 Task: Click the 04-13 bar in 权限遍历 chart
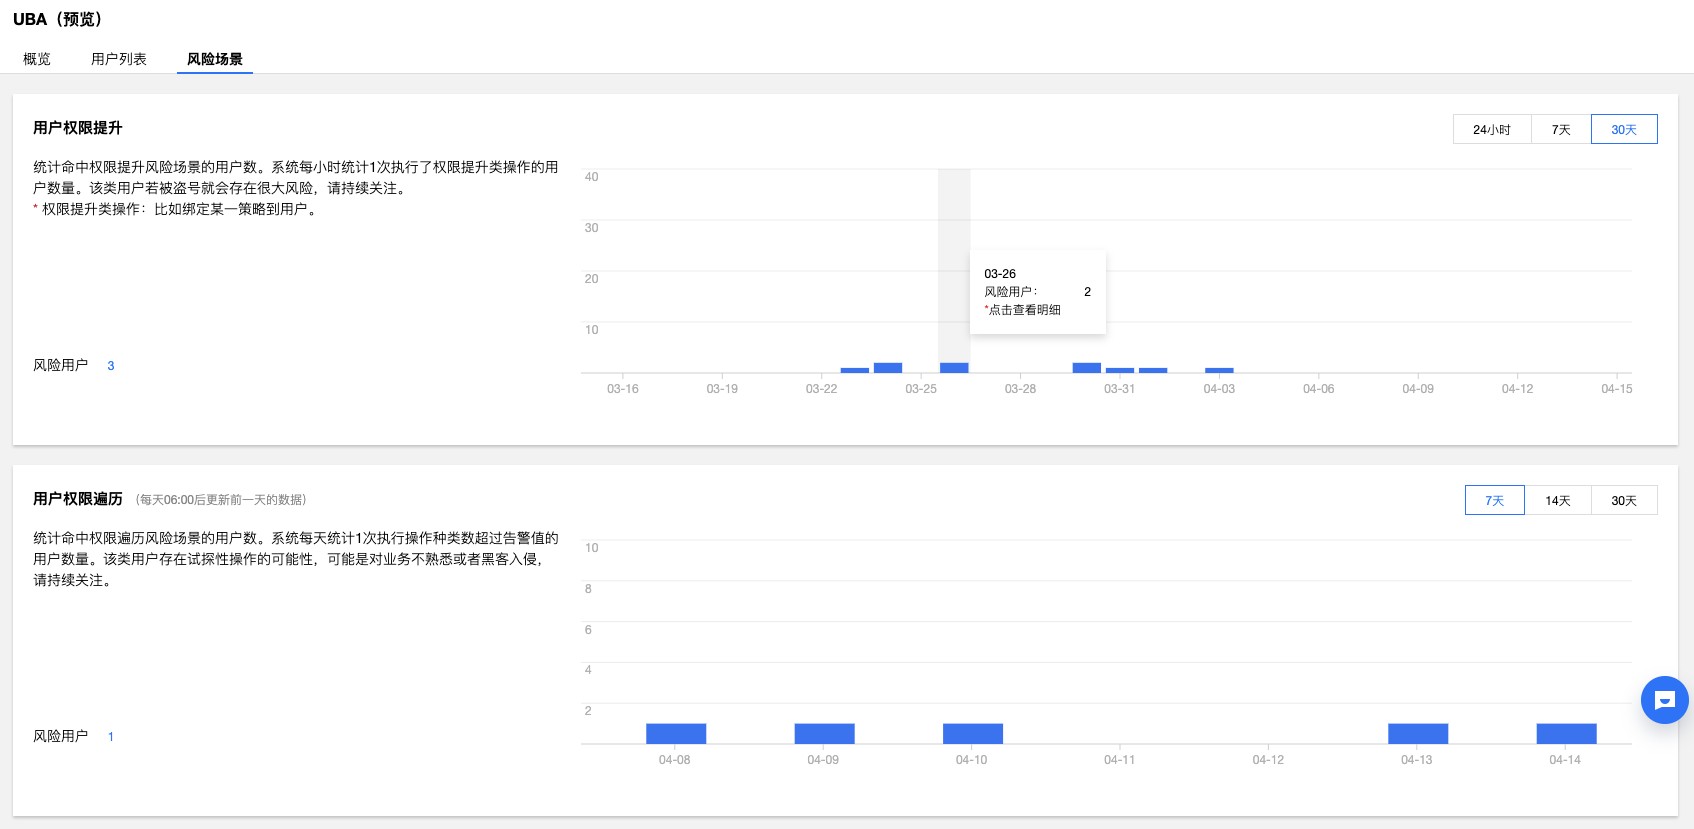(x=1418, y=734)
